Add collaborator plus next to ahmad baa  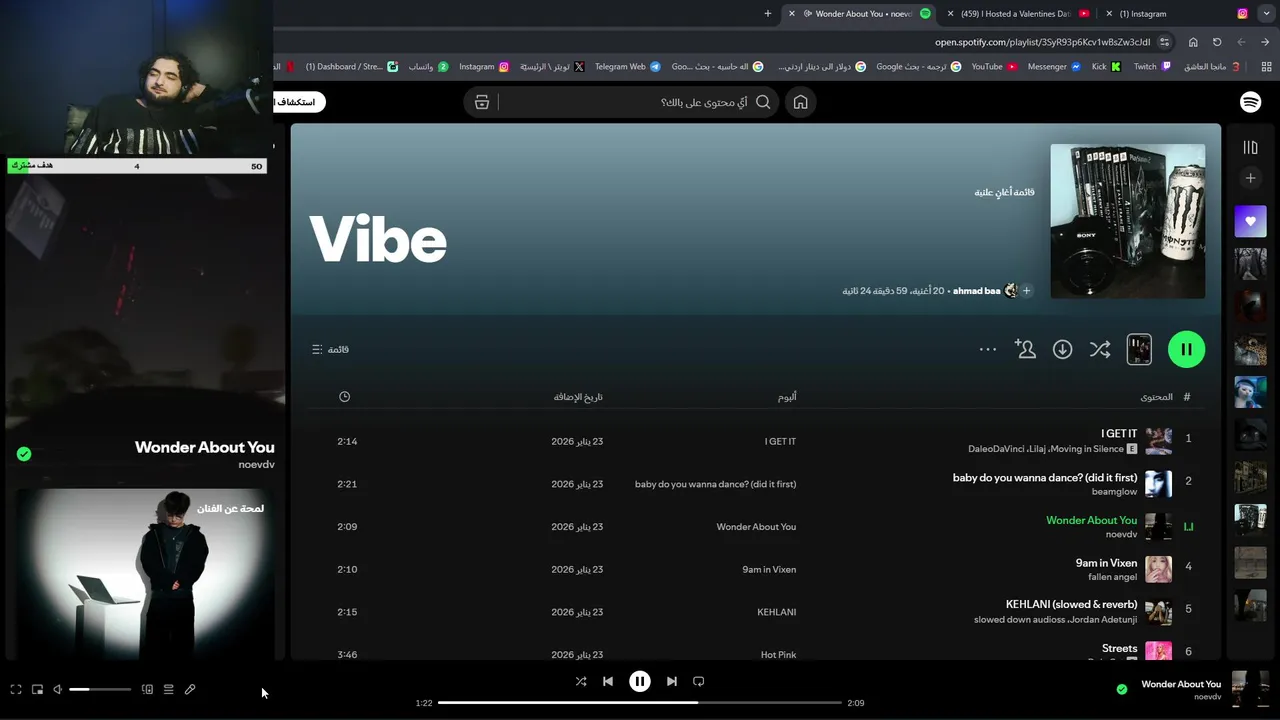click(1026, 291)
